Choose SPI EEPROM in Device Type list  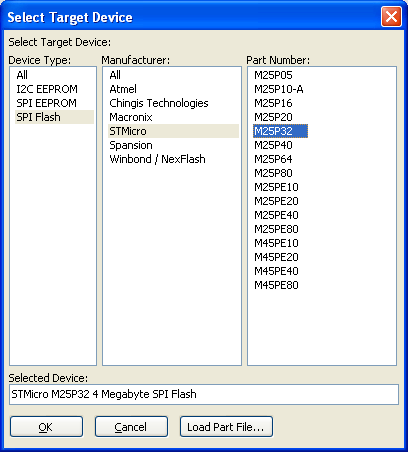[x=46, y=103]
